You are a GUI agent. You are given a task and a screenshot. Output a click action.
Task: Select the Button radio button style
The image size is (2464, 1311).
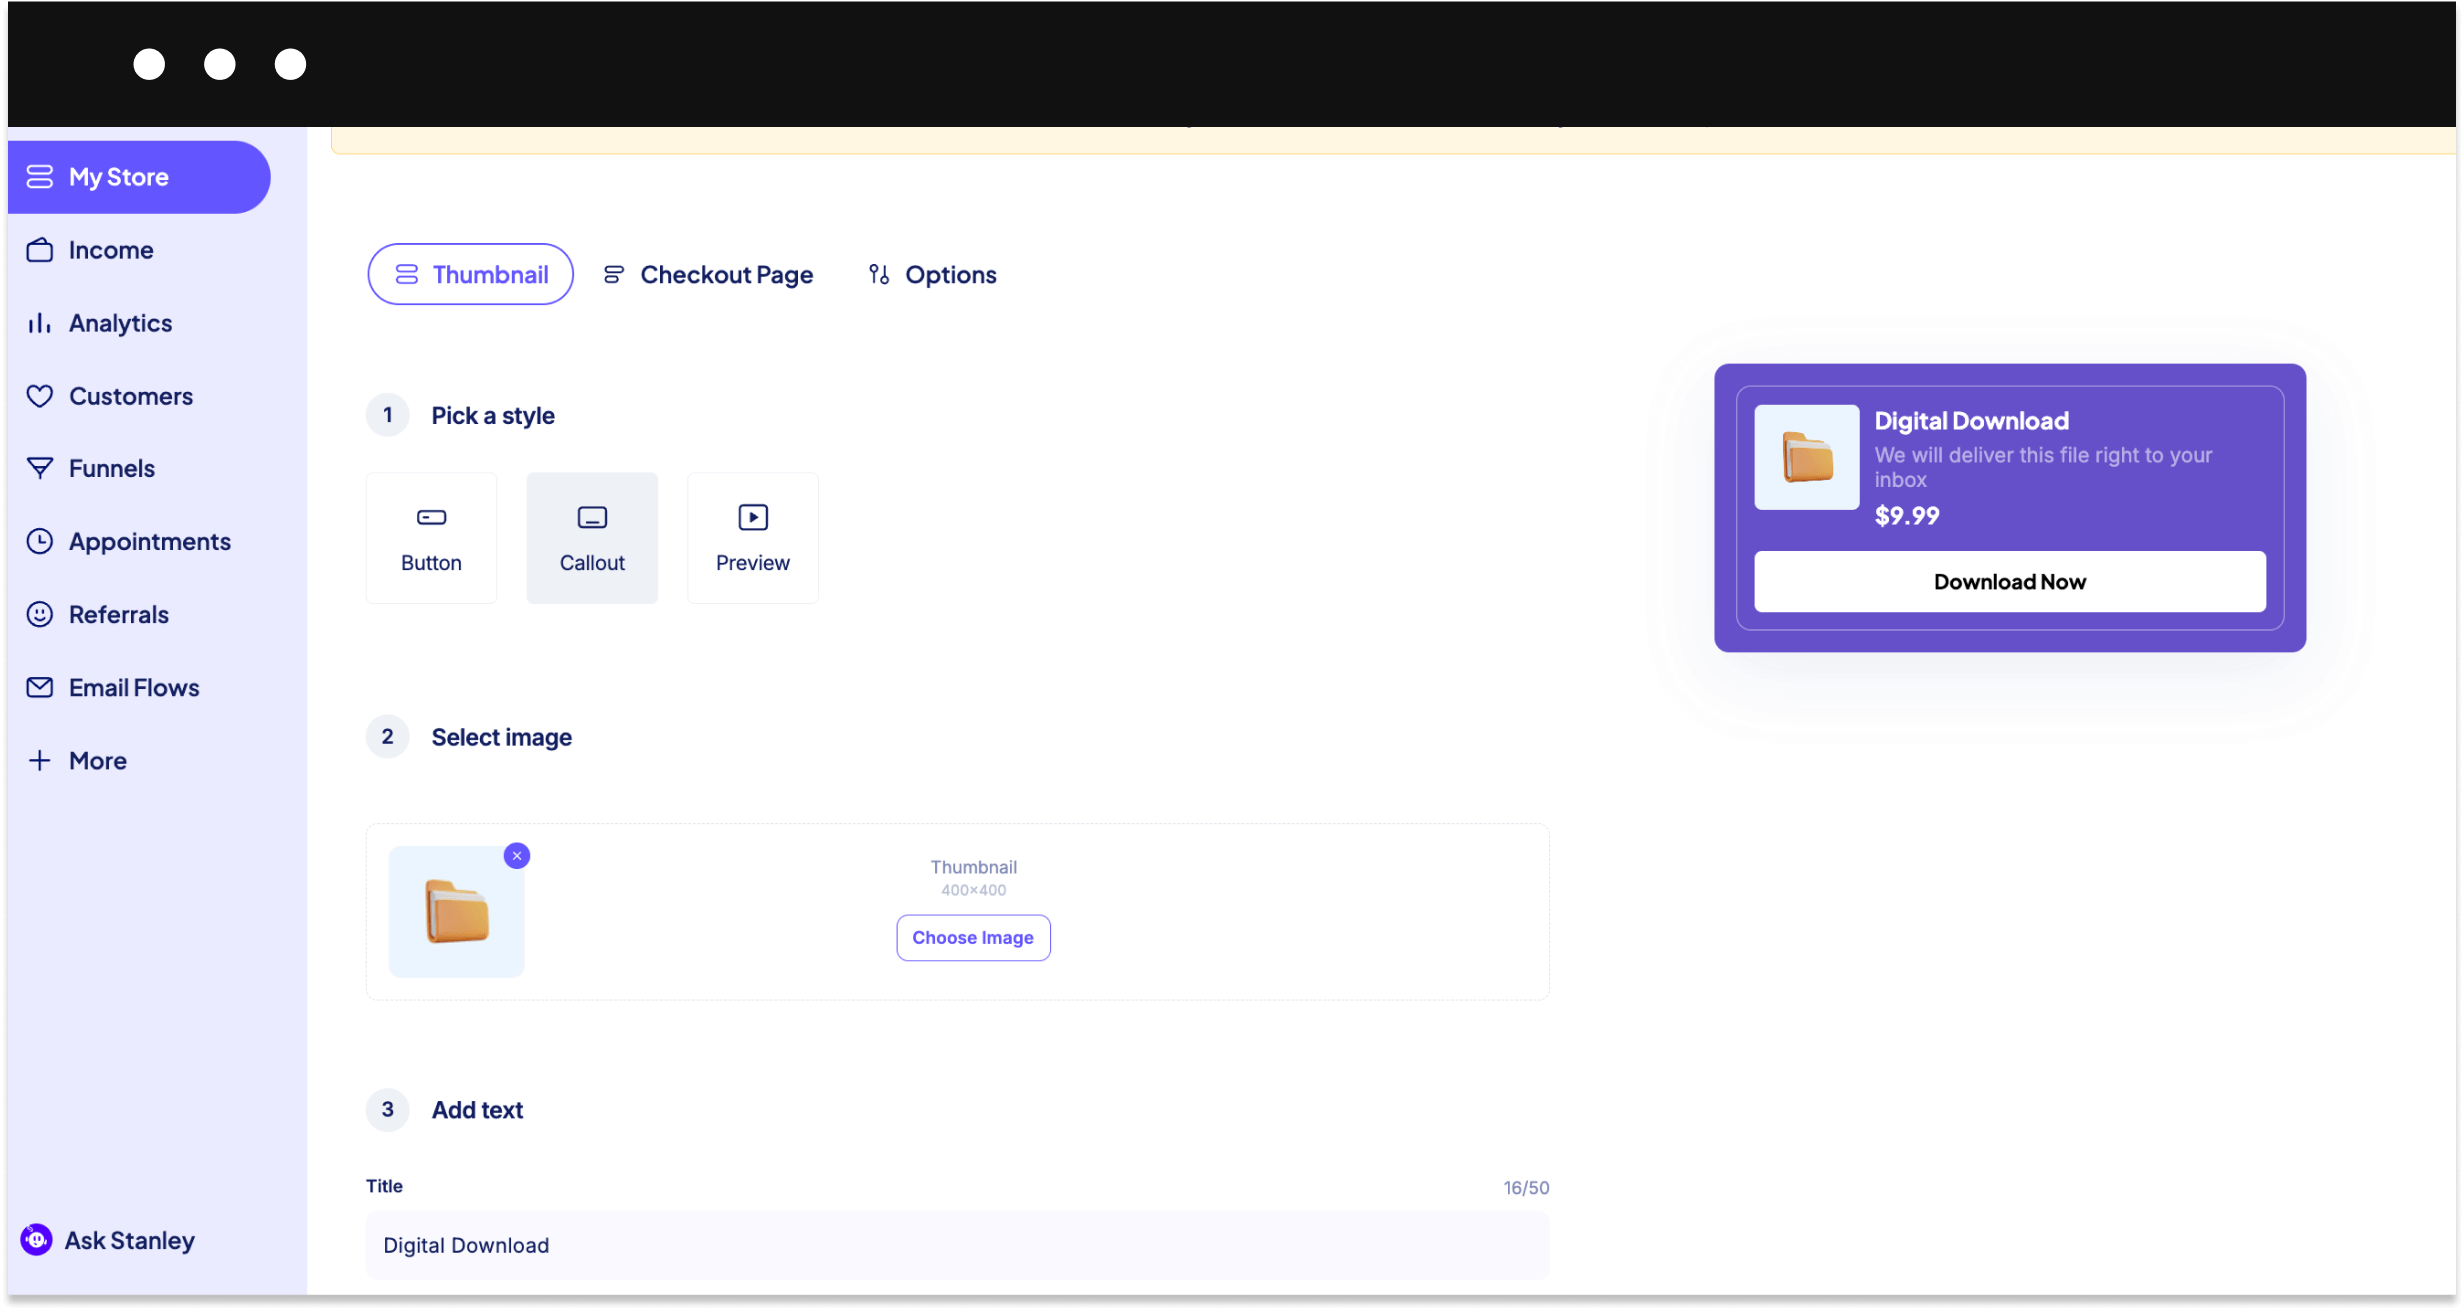pos(430,536)
